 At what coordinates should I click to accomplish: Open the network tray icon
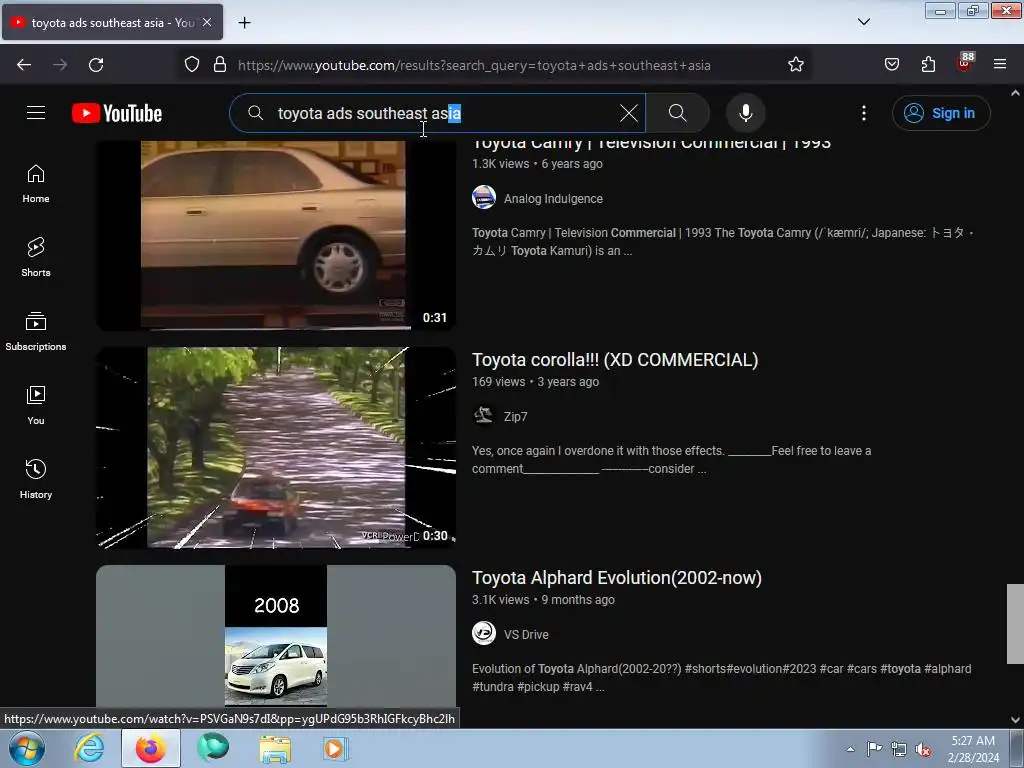click(899, 750)
